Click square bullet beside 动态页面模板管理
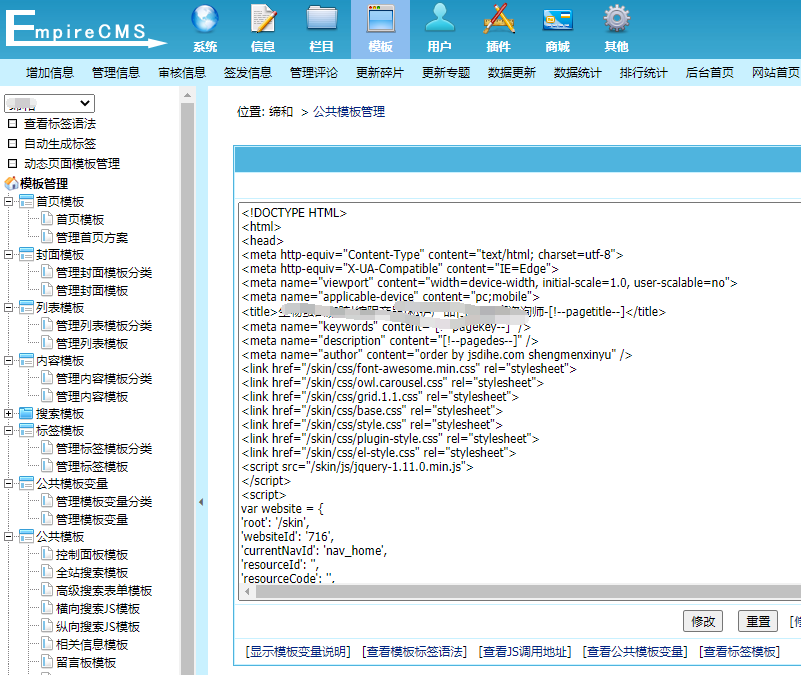The image size is (801, 675). coord(13,164)
